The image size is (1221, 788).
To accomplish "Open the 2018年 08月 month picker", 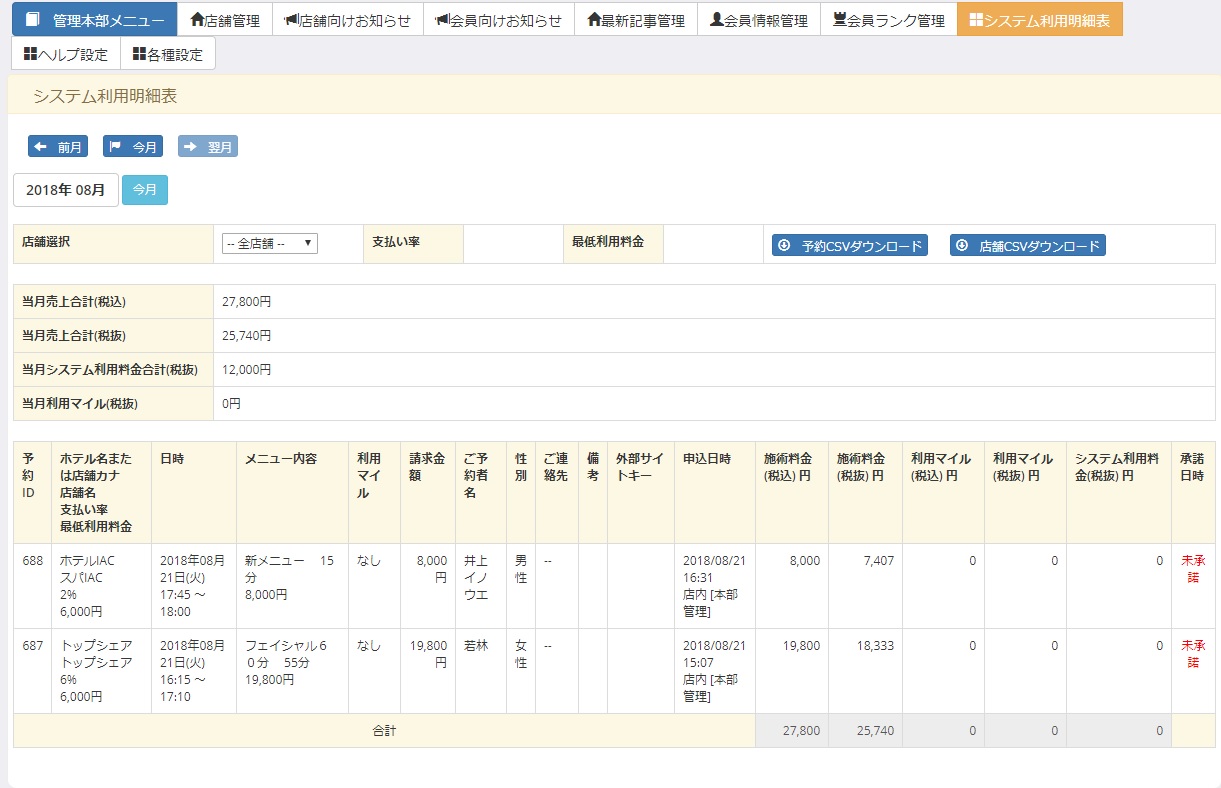I will (x=66, y=190).
